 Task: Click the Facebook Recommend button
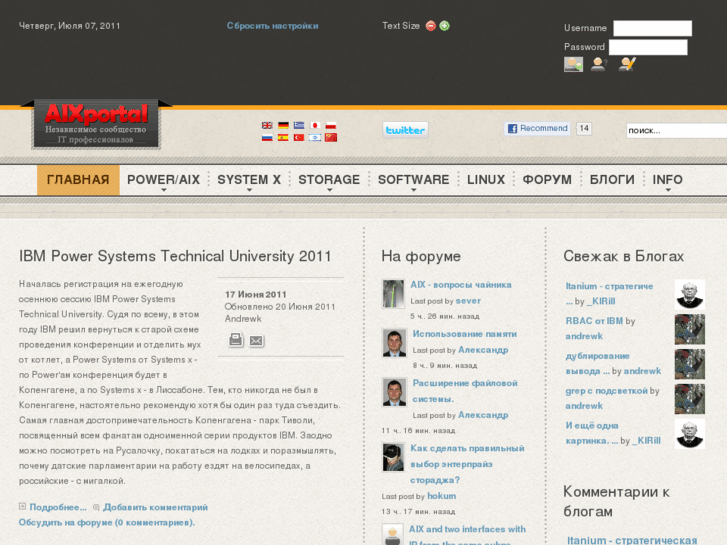[537, 128]
